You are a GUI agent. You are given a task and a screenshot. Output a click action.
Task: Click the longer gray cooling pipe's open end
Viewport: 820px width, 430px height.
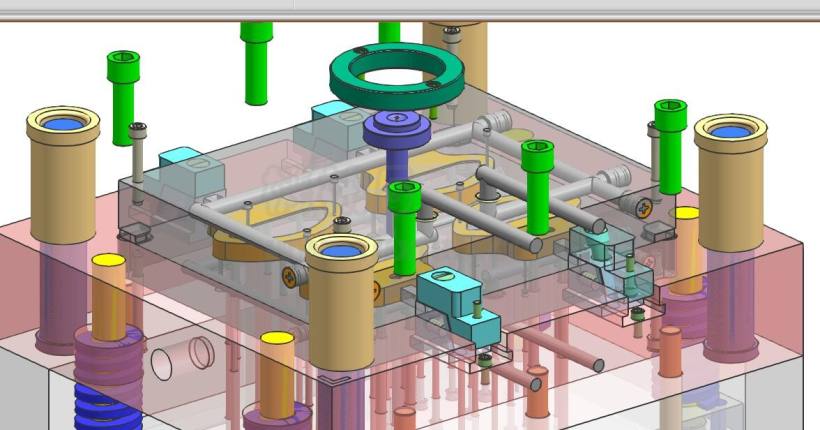coord(536,245)
